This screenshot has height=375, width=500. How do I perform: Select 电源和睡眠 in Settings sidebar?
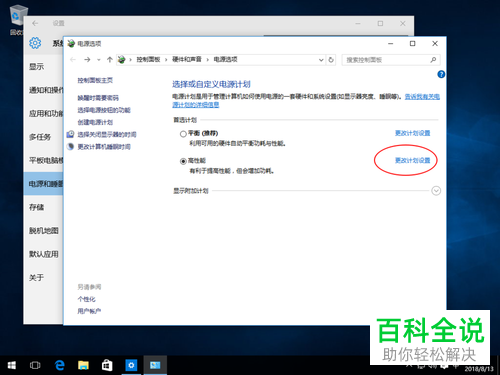coord(43,184)
